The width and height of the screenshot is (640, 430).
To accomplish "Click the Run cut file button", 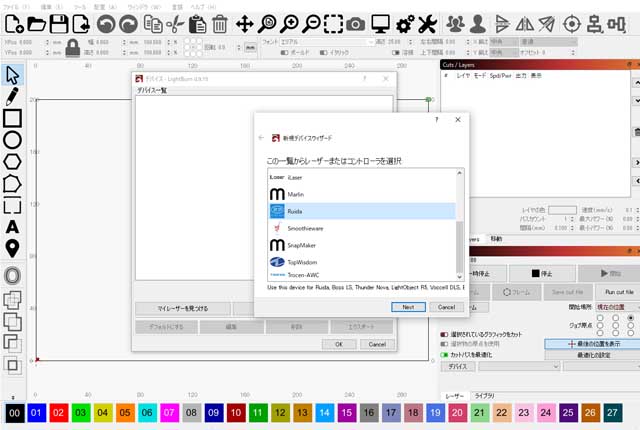I will point(619,292).
